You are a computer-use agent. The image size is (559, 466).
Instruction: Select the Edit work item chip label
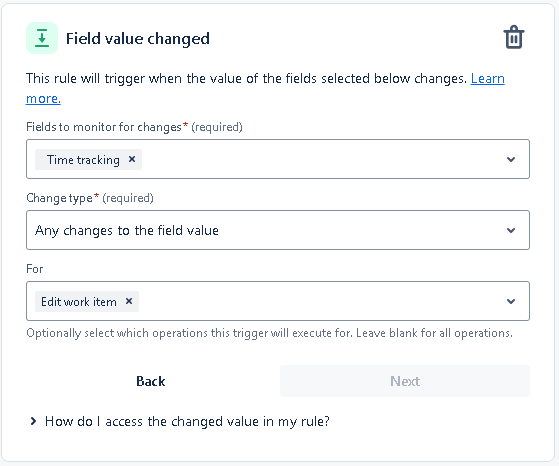pyautogui.click(x=79, y=302)
